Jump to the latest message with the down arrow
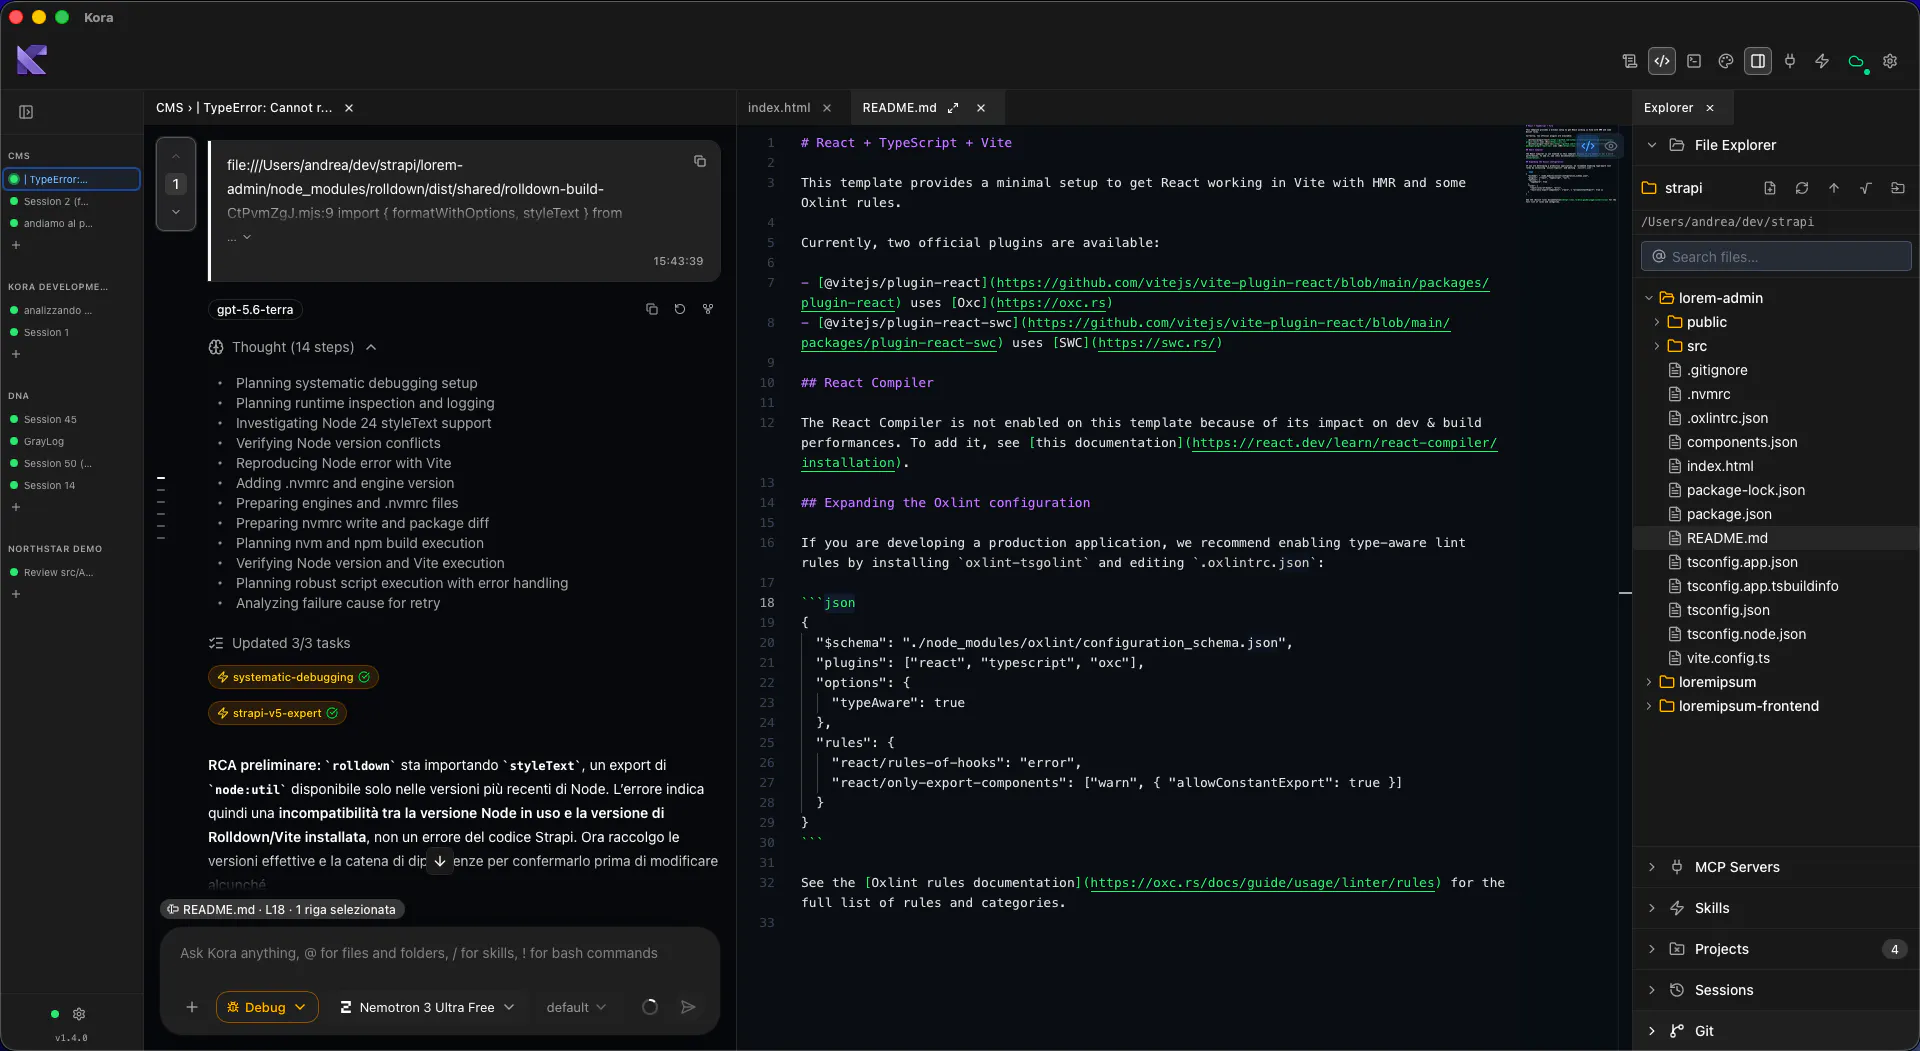The width and height of the screenshot is (1920, 1051). (440, 861)
